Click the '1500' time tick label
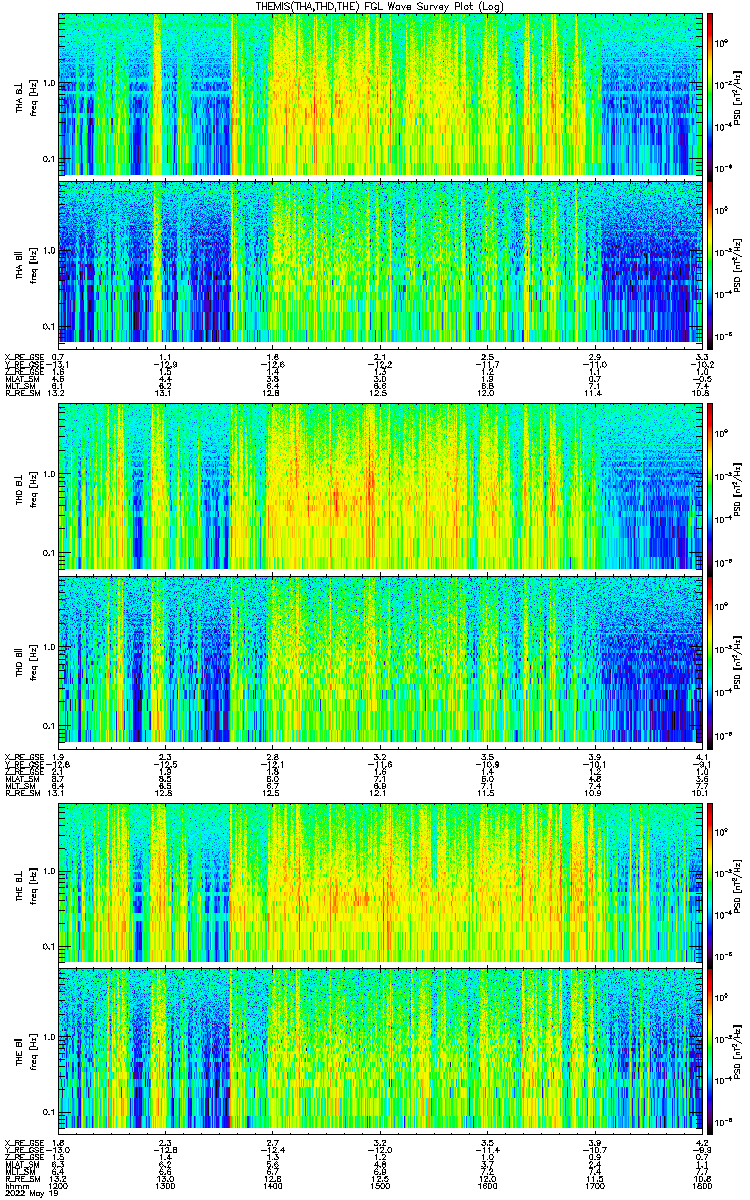 tap(380, 1184)
